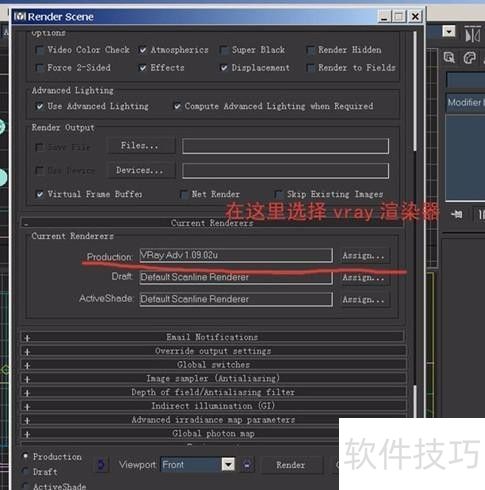Open the Files... output button
Image resolution: width=485 pixels, height=490 pixels.
140,146
